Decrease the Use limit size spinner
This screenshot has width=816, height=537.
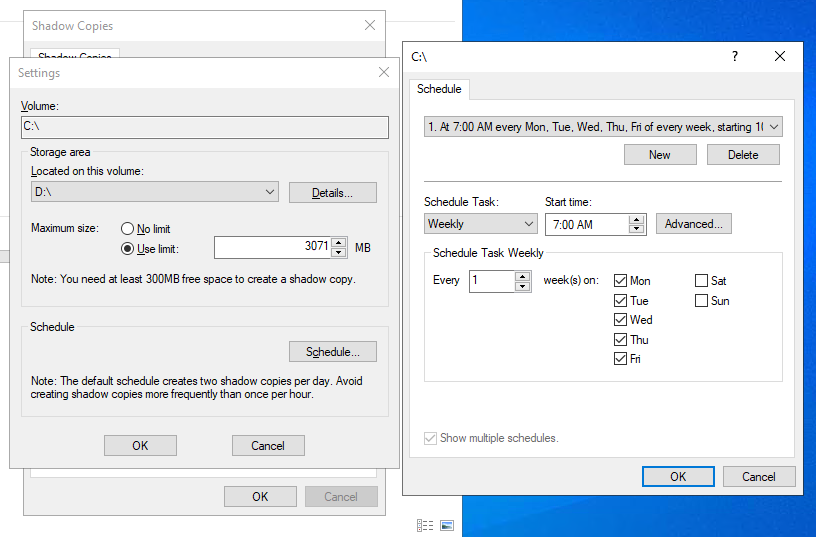pyautogui.click(x=339, y=252)
